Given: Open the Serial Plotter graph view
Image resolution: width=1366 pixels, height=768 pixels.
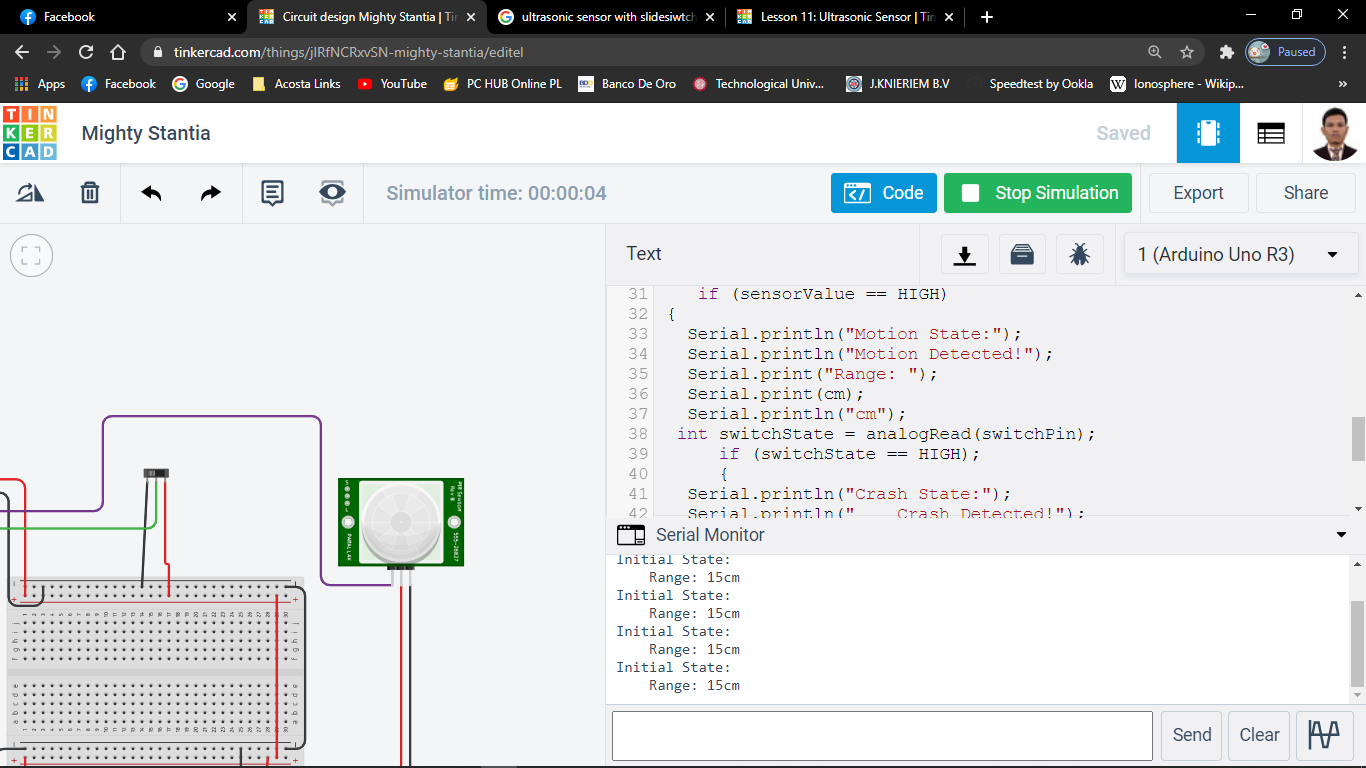Looking at the screenshot, I should (1324, 735).
